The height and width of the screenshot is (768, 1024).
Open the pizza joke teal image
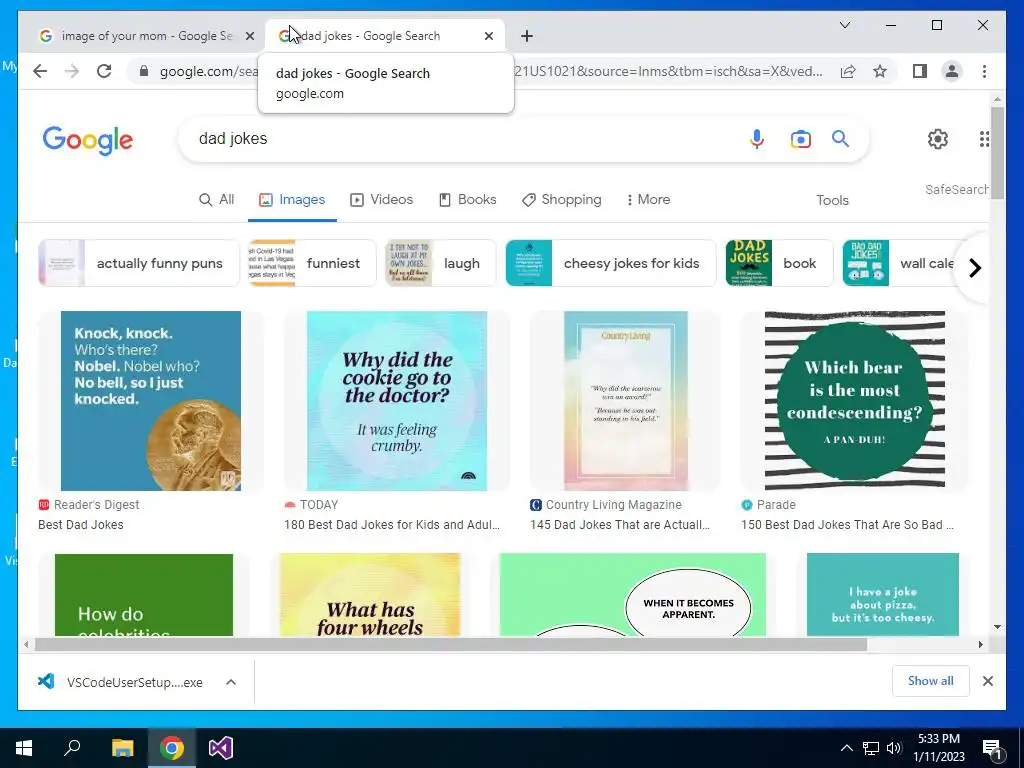883,595
